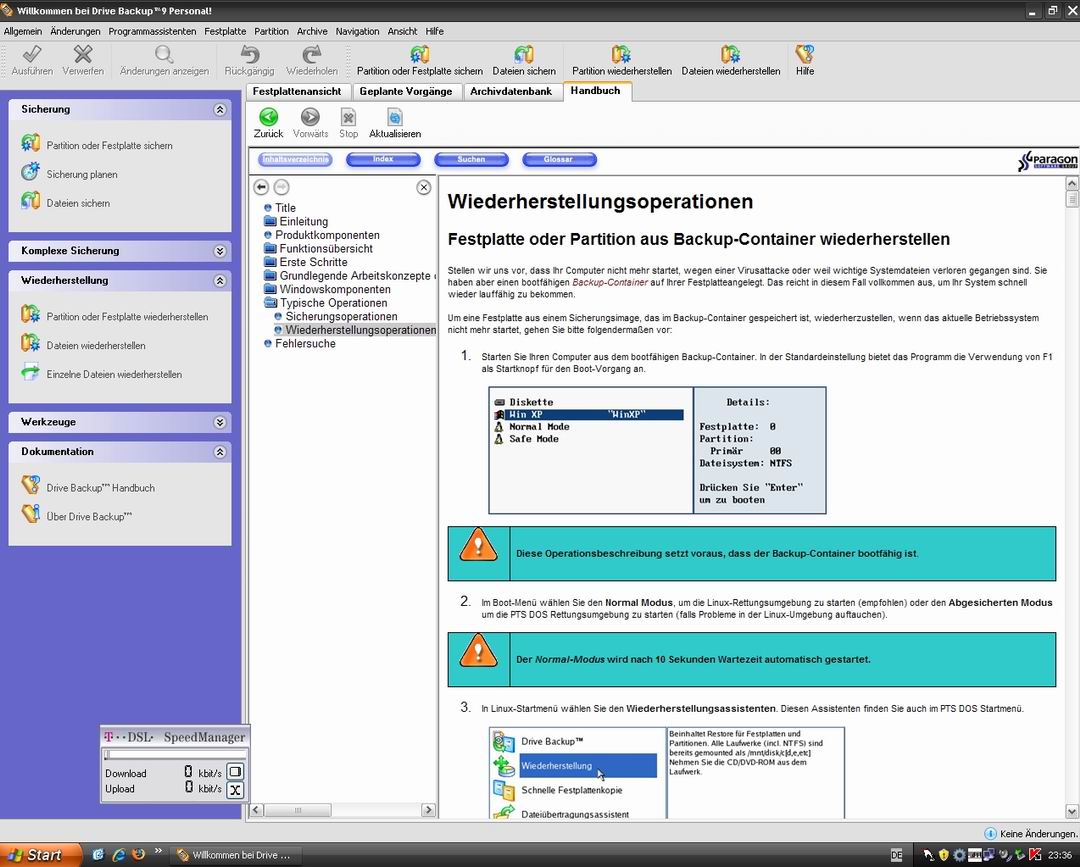Click the Wiederholen redo toolbar icon
Viewport: 1080px width, 867px height.
coord(312,54)
